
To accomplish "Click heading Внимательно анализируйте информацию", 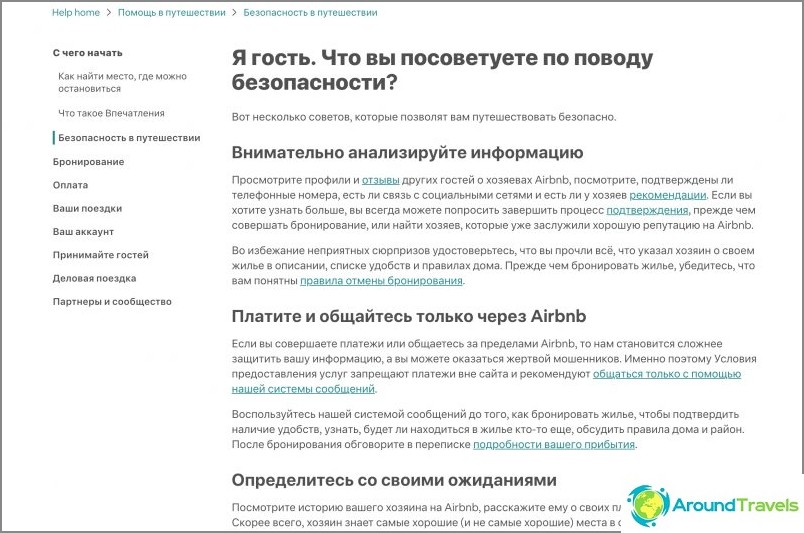I will 407,153.
